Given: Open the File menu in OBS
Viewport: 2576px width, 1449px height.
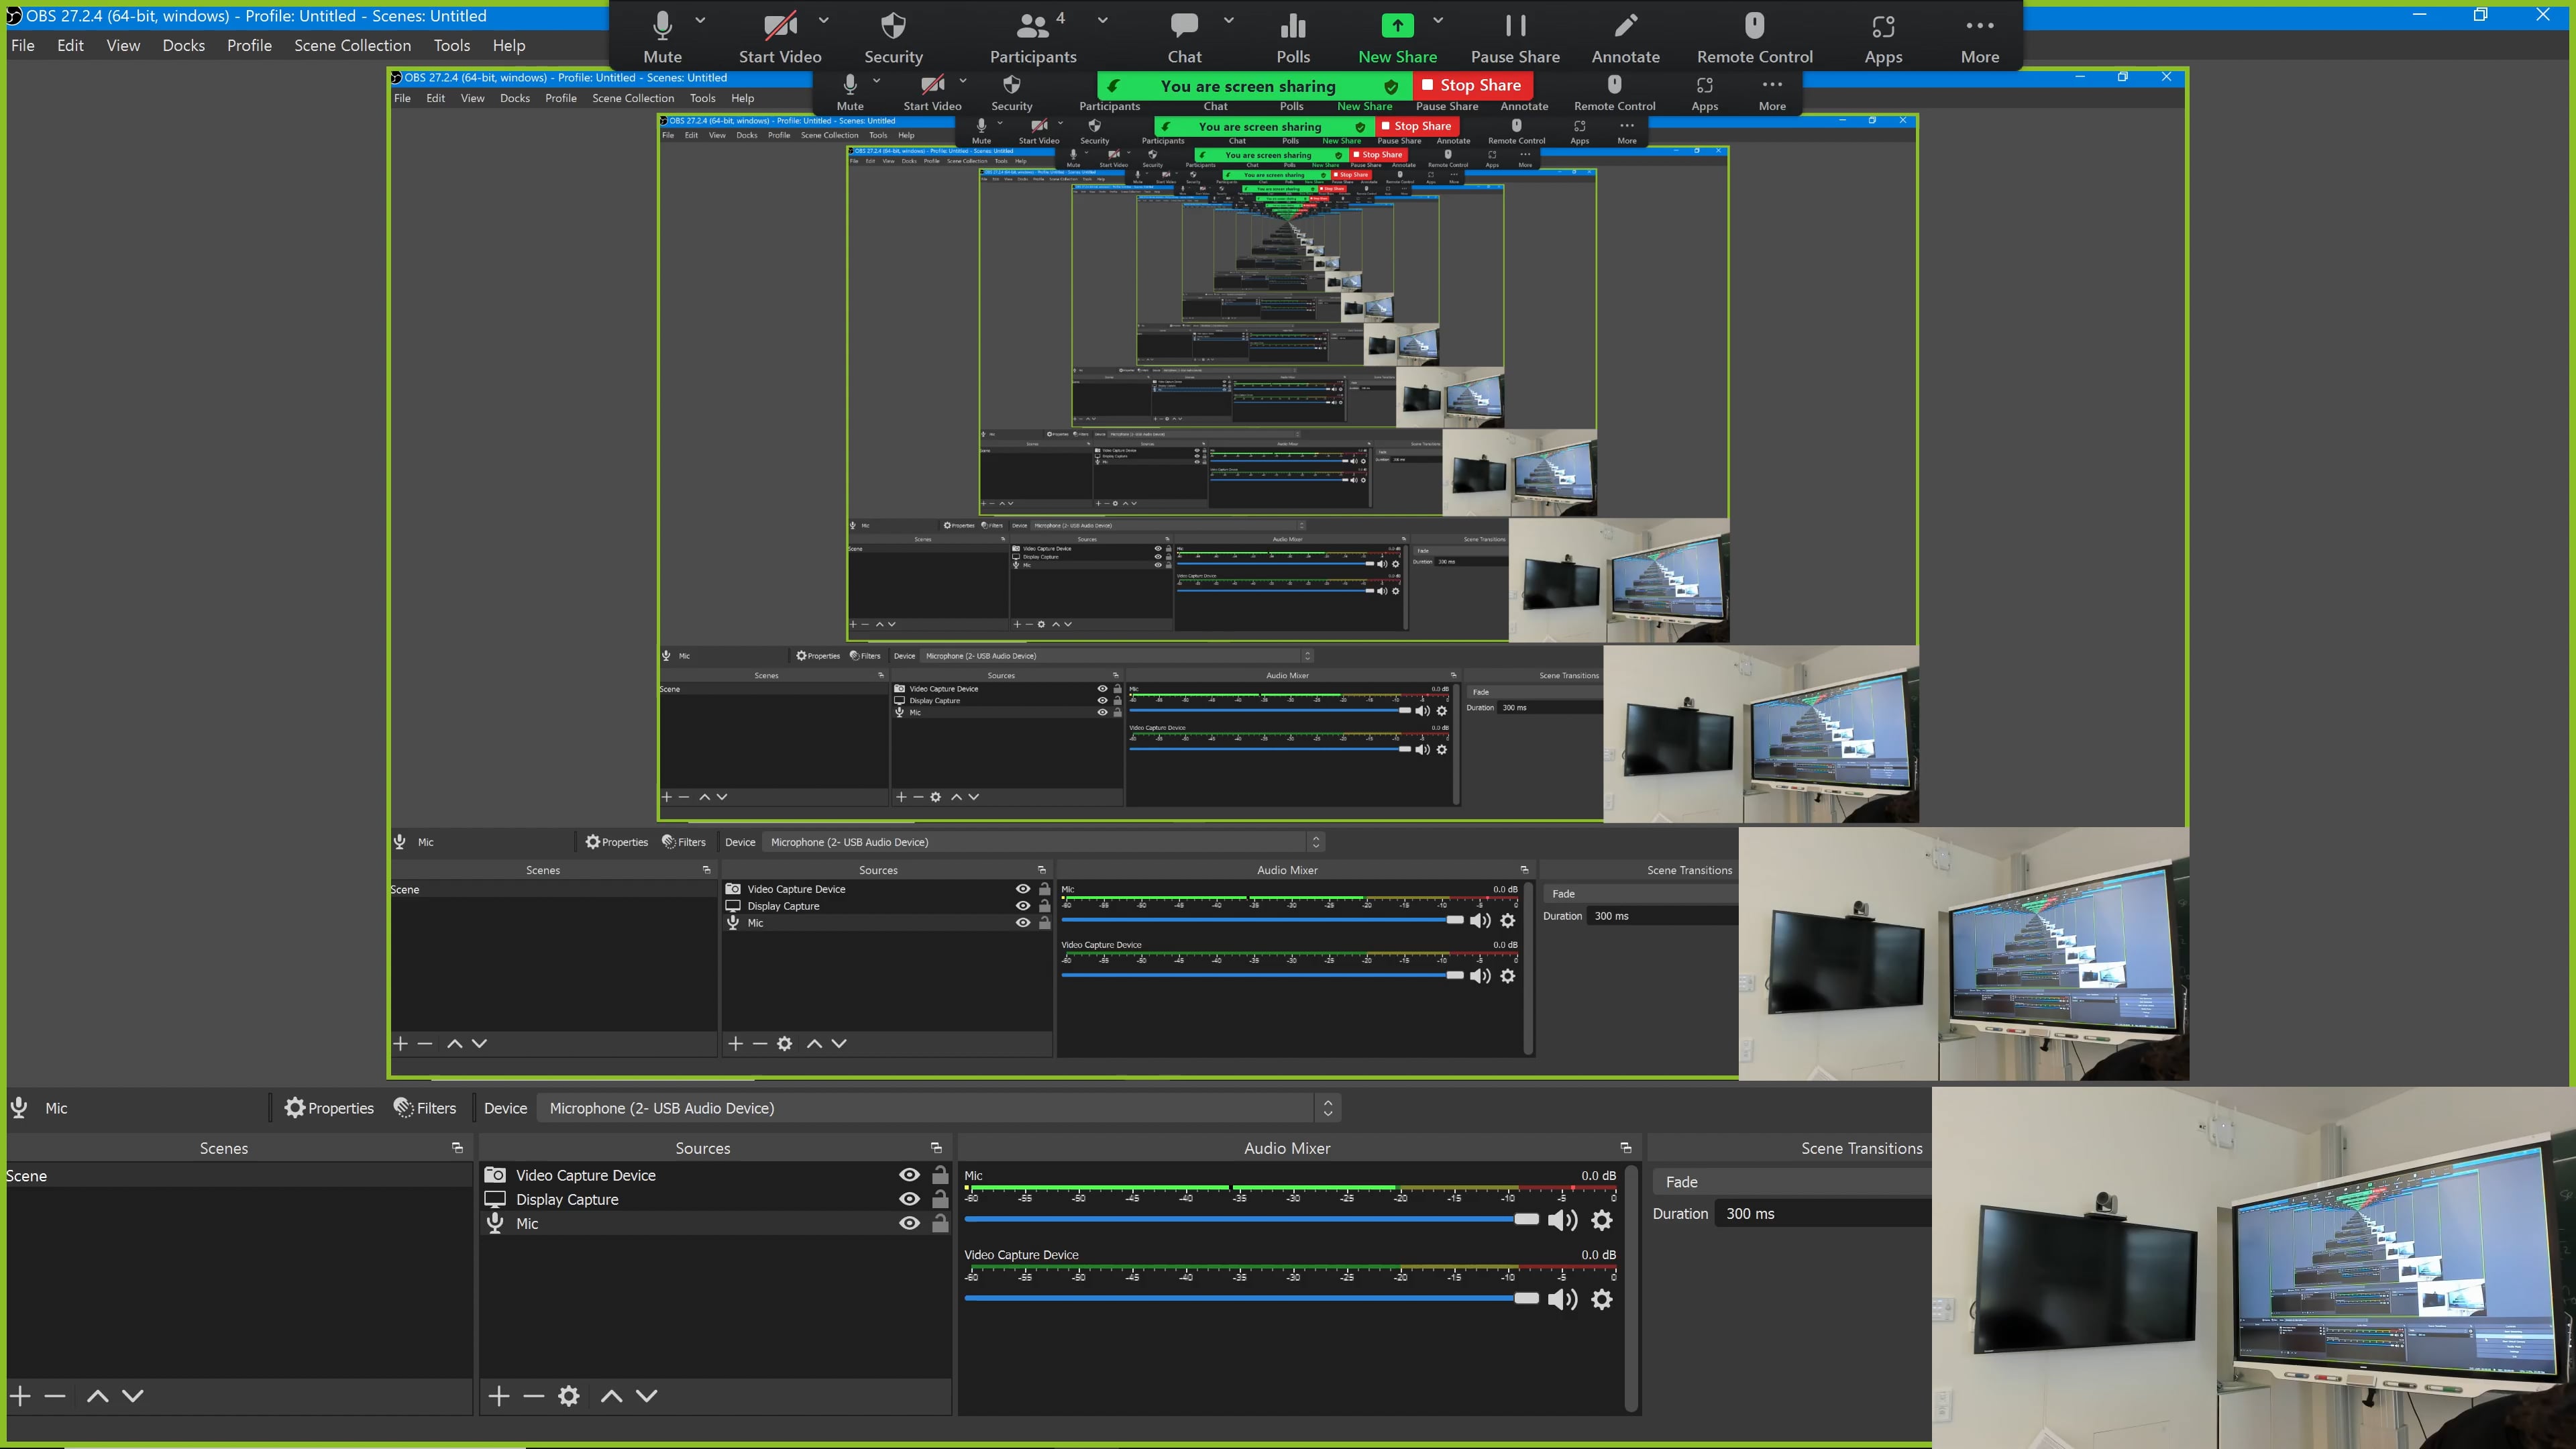Looking at the screenshot, I should pos(22,45).
